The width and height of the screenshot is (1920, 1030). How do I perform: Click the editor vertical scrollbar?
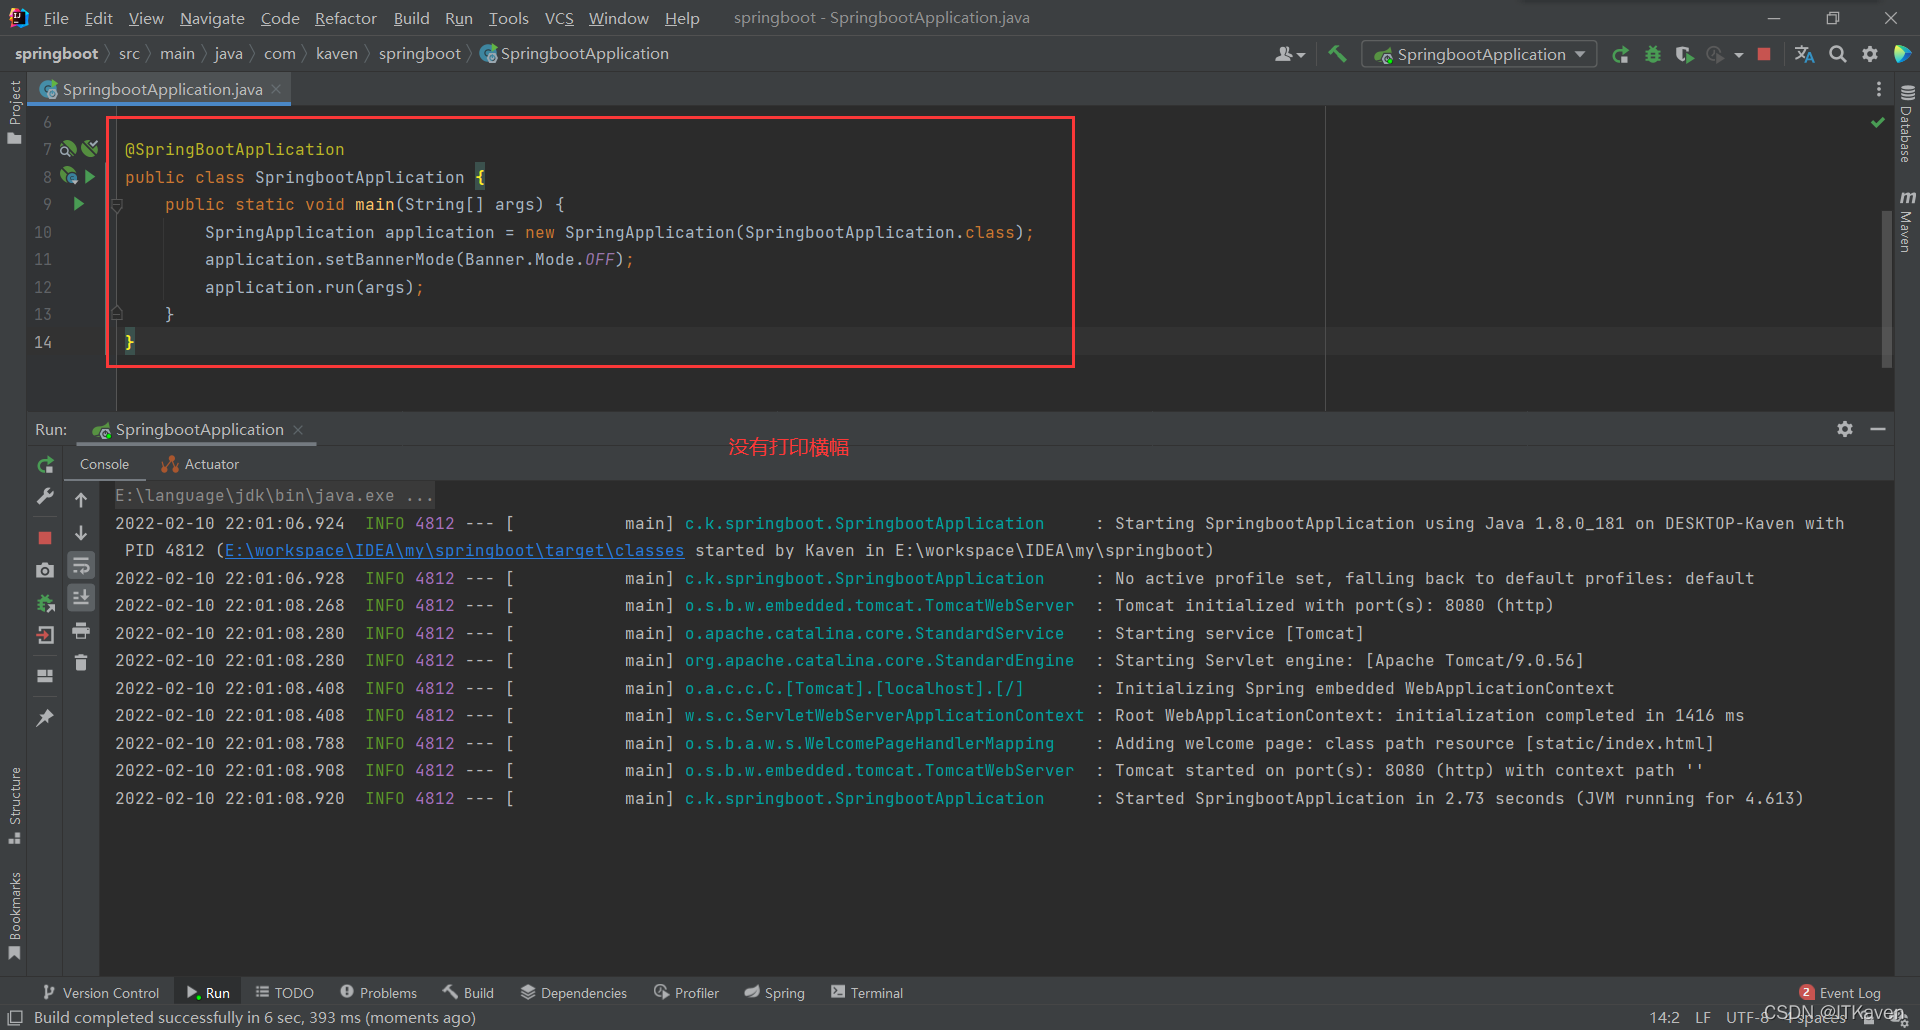click(x=1887, y=288)
